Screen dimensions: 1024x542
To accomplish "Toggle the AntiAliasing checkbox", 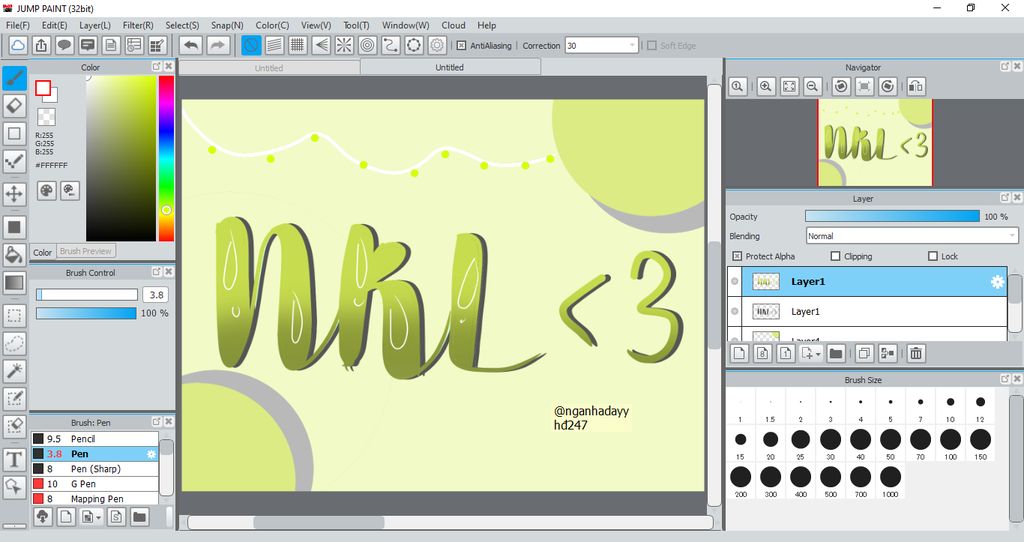I will 461,46.
